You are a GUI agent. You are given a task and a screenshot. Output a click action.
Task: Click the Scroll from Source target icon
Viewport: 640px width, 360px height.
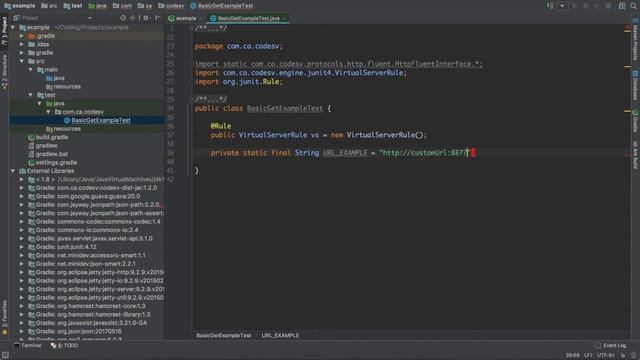(x=123, y=18)
